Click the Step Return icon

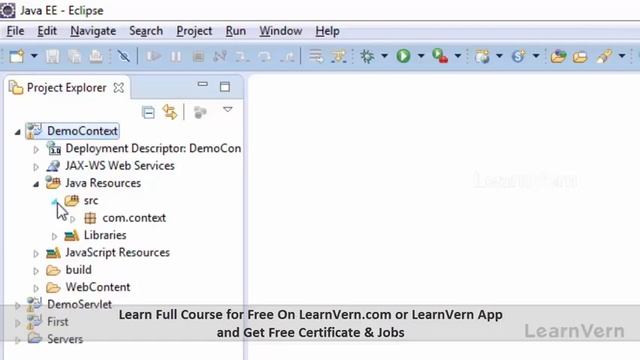(x=287, y=56)
